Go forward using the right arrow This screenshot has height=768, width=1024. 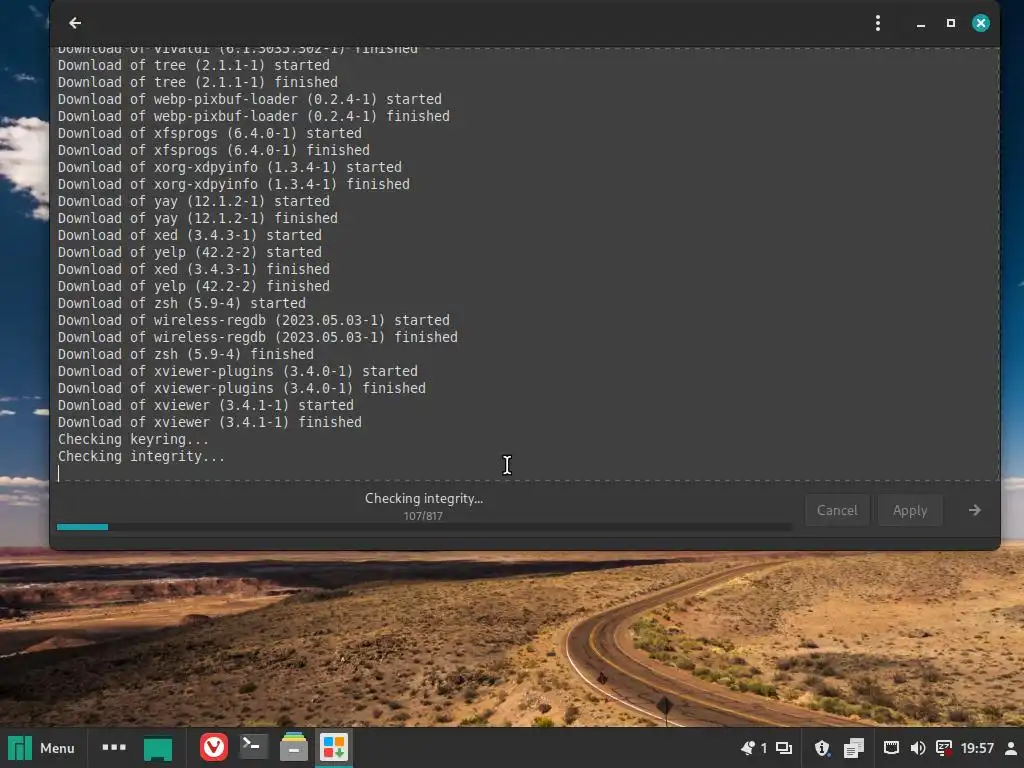(974, 510)
